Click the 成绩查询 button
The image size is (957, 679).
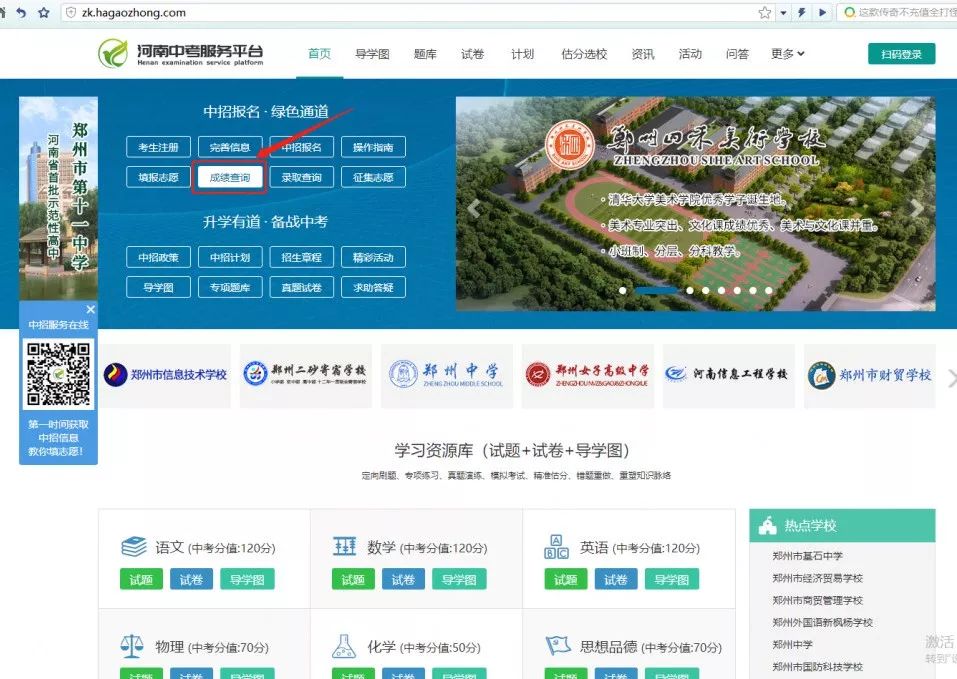coord(232,178)
